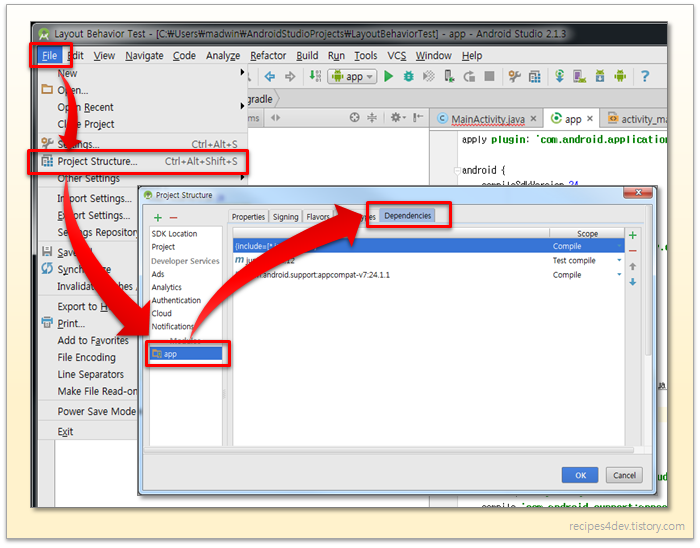Open Signing tab in Project Structure
This screenshot has width=700, height=548.
[x=285, y=216]
